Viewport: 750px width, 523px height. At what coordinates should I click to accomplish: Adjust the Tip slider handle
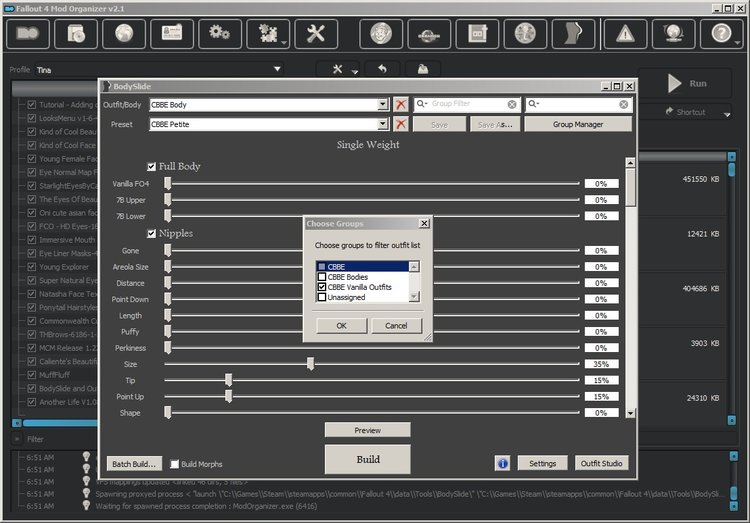pos(229,380)
